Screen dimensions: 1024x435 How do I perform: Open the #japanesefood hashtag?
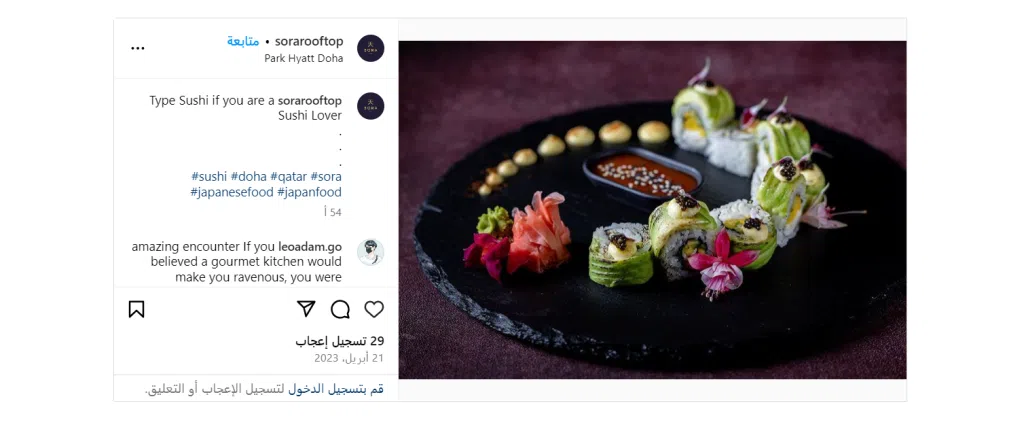tap(232, 192)
